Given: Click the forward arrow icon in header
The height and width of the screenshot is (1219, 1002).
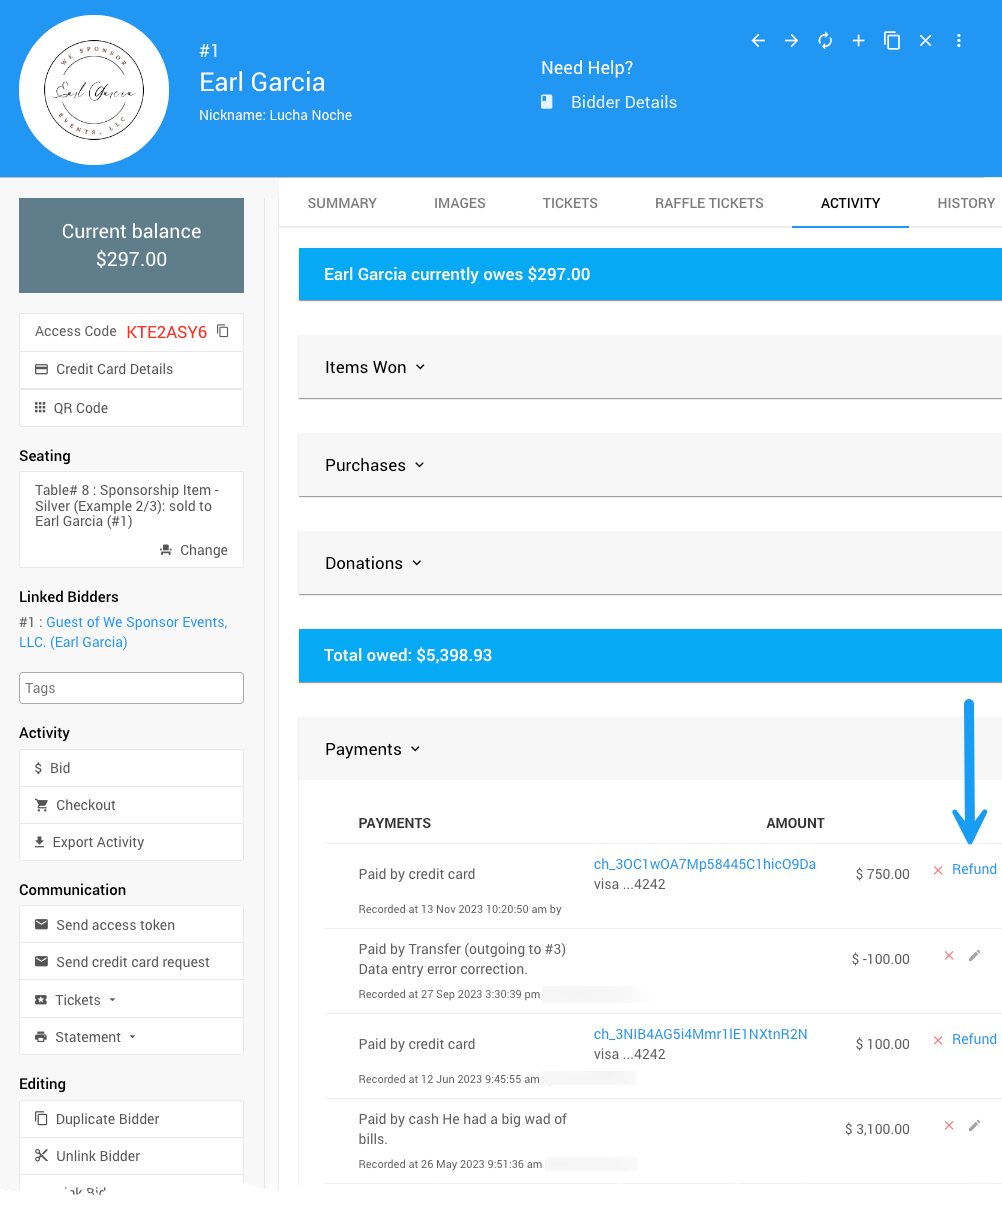Looking at the screenshot, I should (791, 41).
